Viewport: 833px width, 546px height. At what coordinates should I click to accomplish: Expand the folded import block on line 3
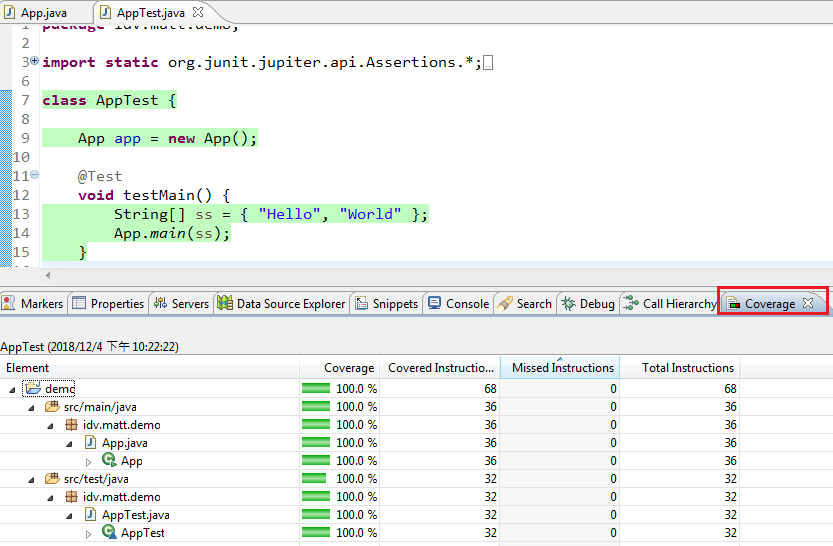tap(35, 61)
